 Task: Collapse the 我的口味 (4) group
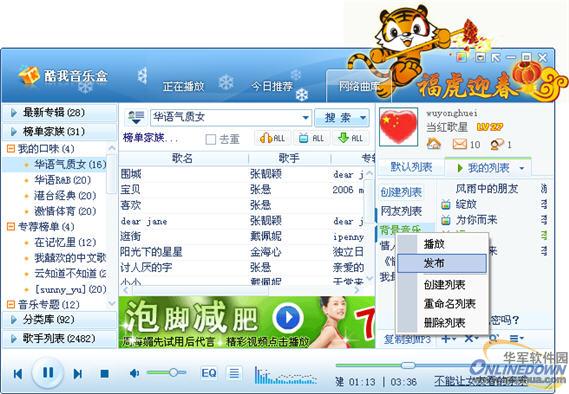[x=11, y=148]
